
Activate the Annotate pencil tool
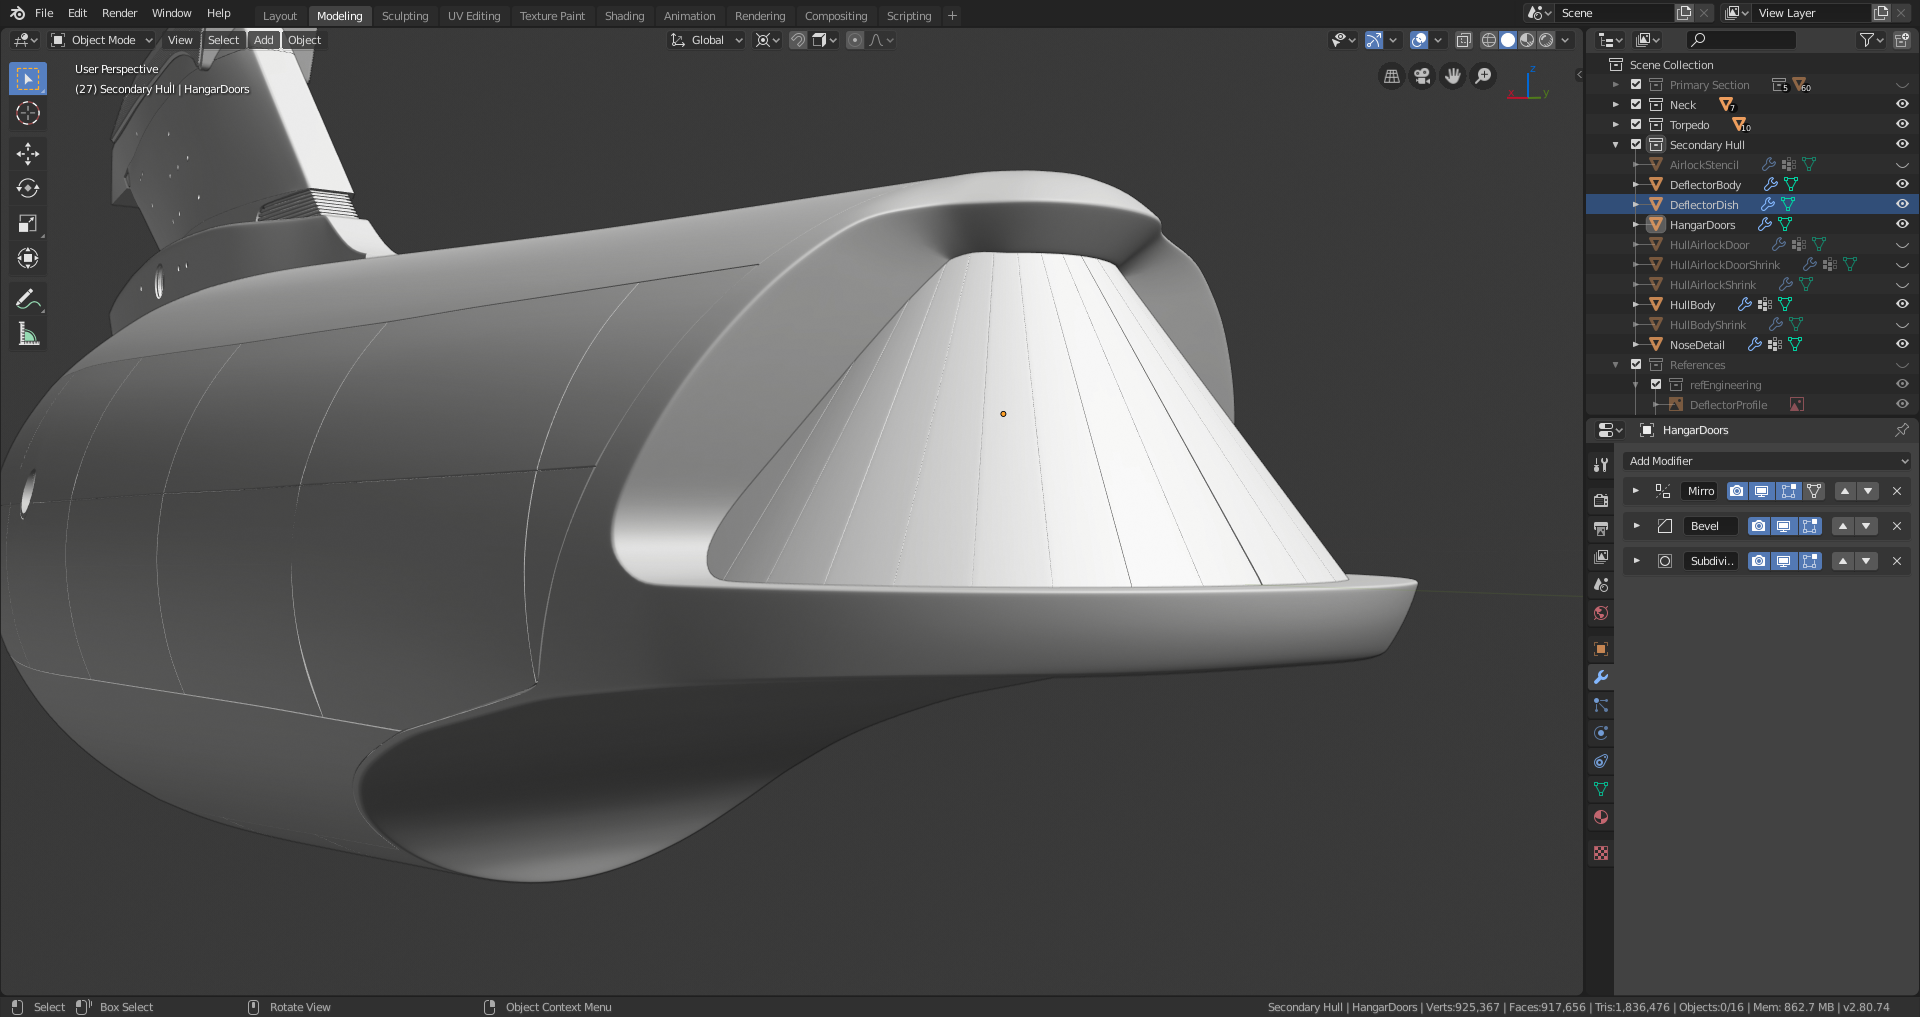pos(28,299)
